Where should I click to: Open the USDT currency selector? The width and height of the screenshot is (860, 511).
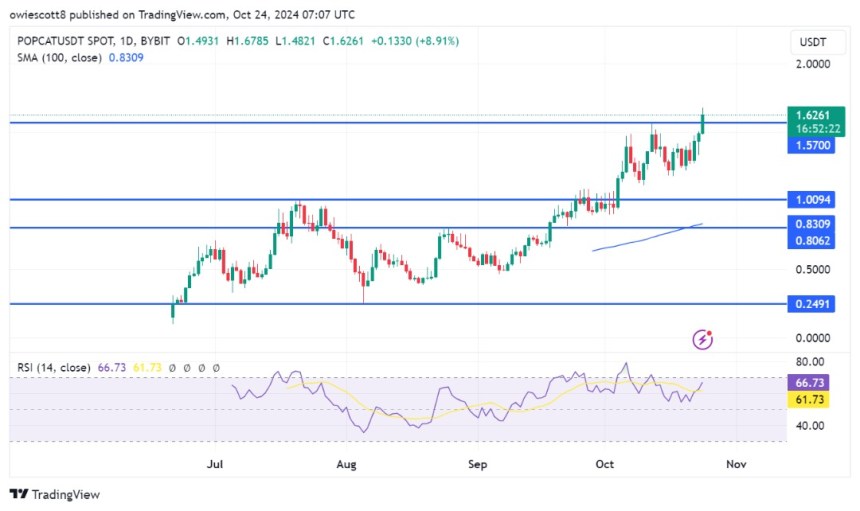pyautogui.click(x=813, y=42)
